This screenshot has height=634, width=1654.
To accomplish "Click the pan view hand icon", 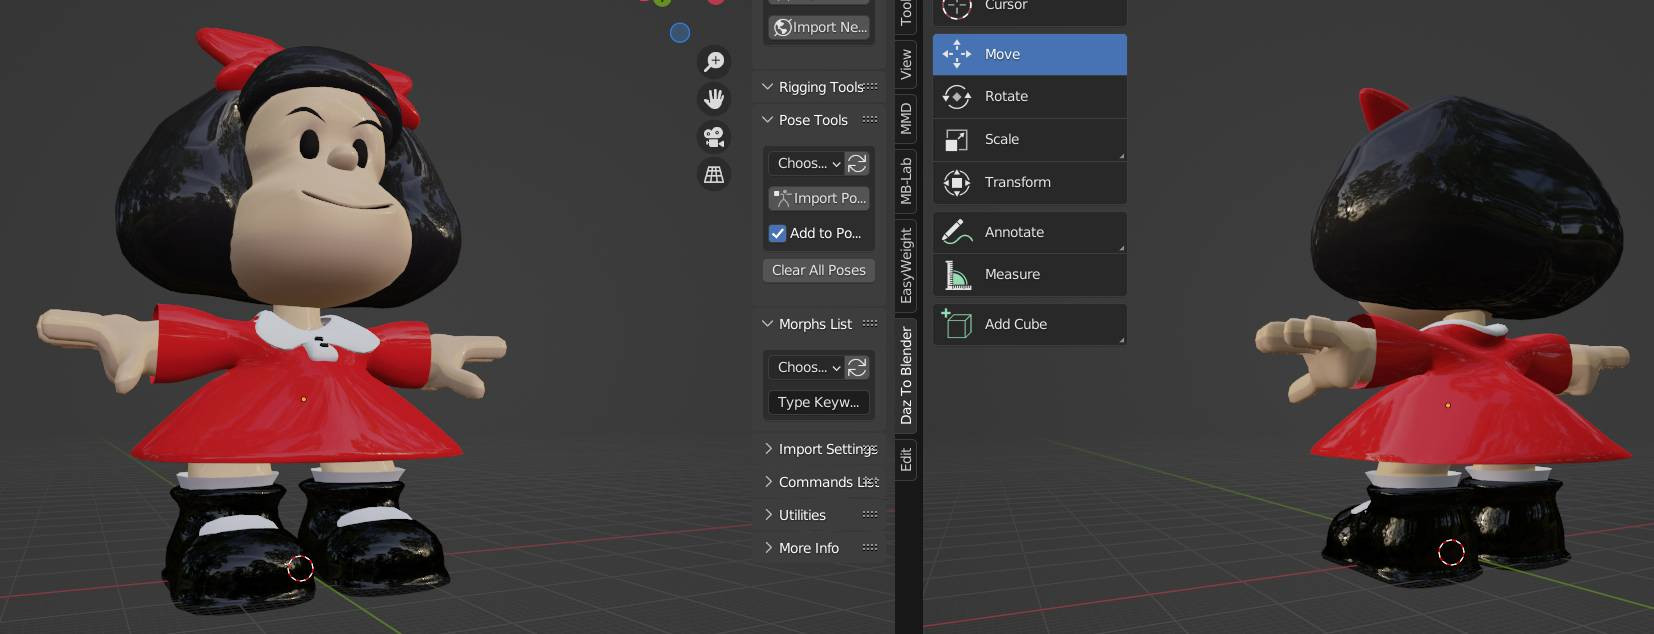I will coord(714,99).
